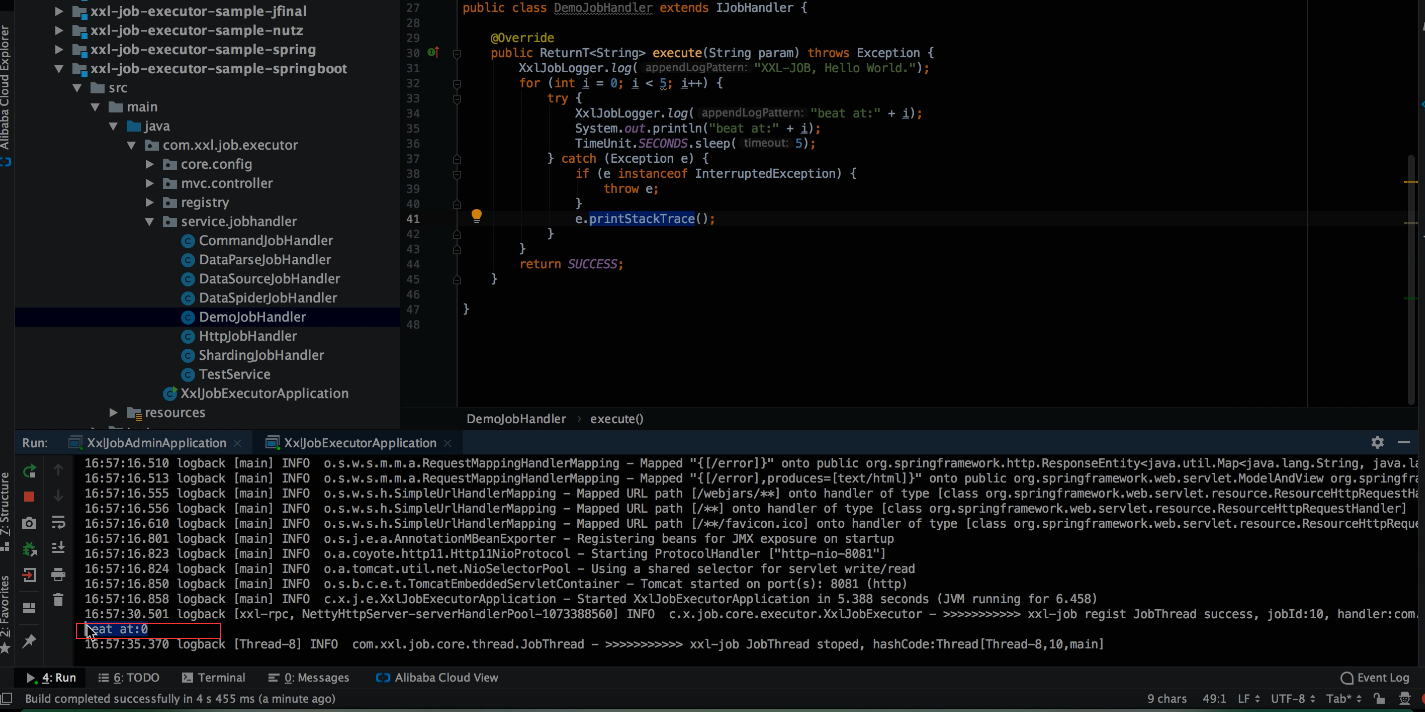This screenshot has width=1425, height=712.
Task: Open the 4: Run tool window button
Action: 51,677
